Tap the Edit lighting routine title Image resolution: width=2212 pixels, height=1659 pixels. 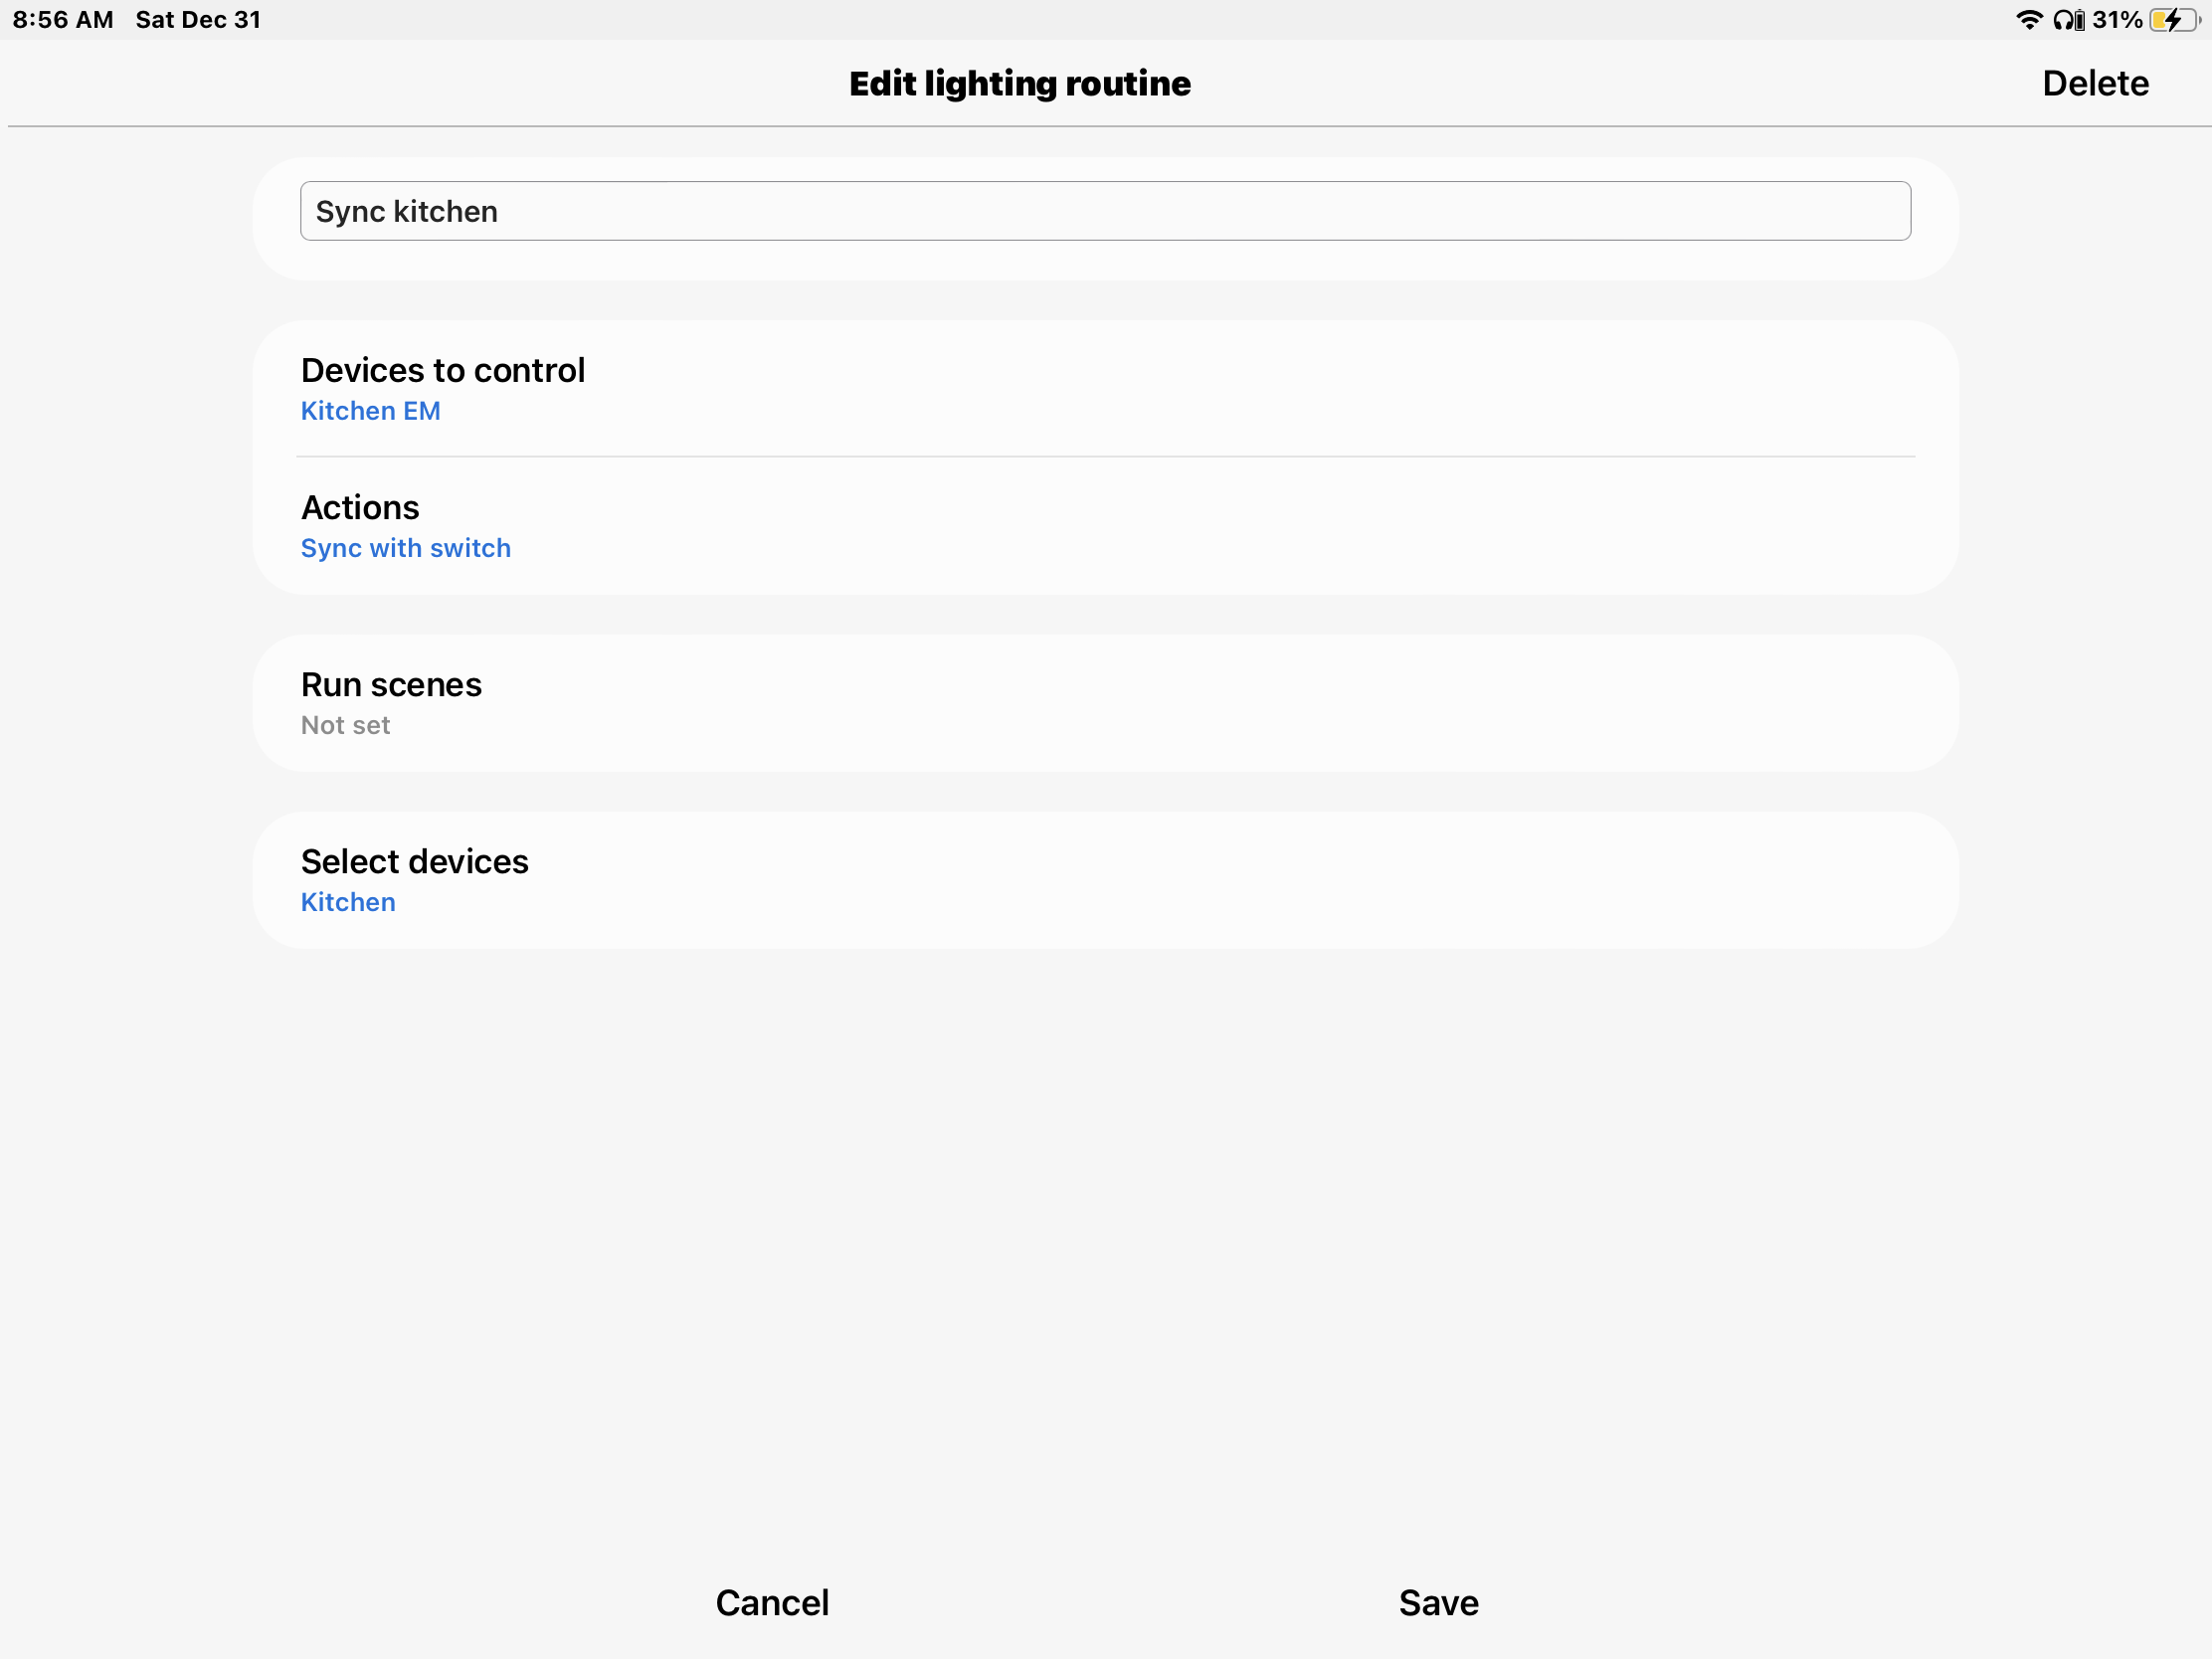(x=1020, y=83)
